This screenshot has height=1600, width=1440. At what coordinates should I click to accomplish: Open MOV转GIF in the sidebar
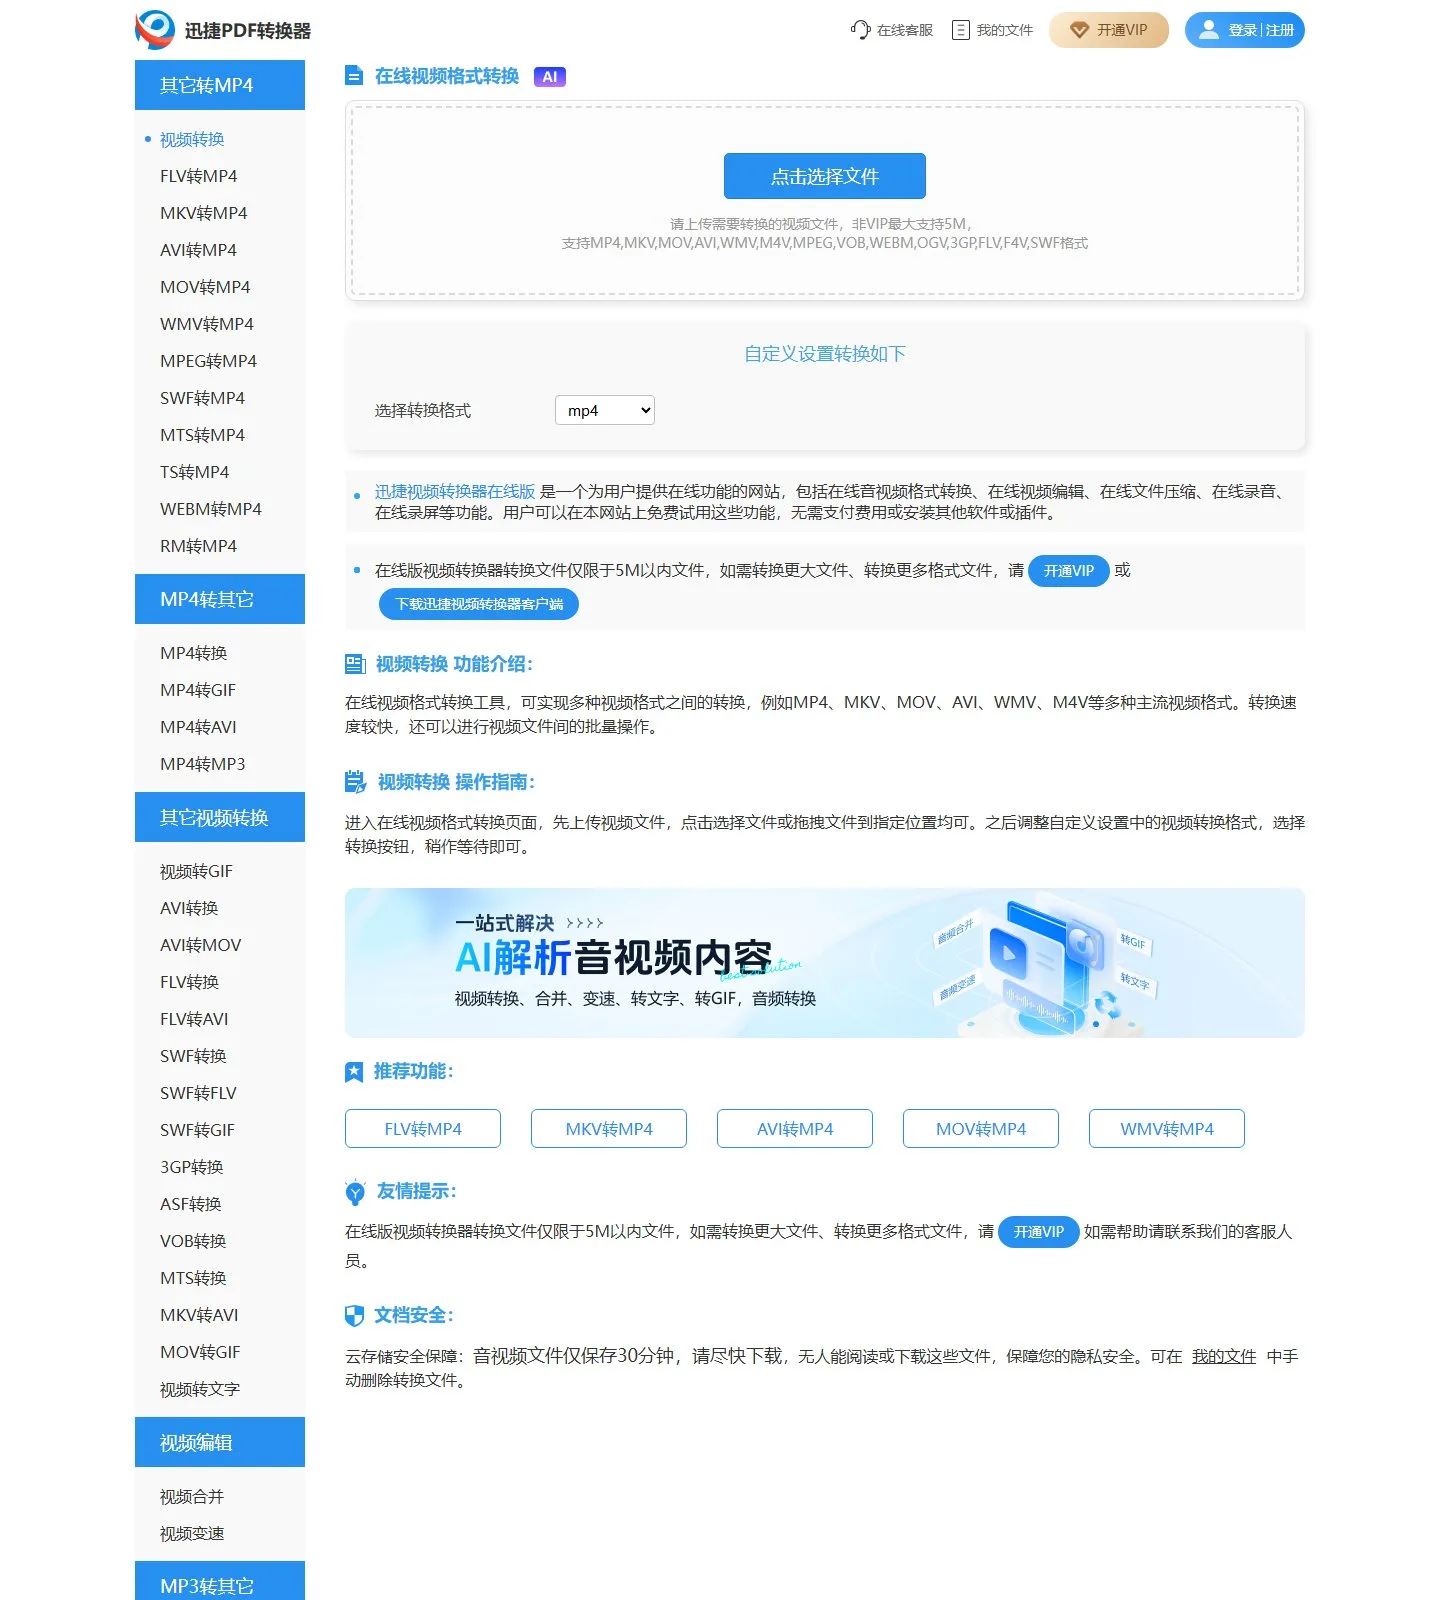click(x=200, y=1352)
